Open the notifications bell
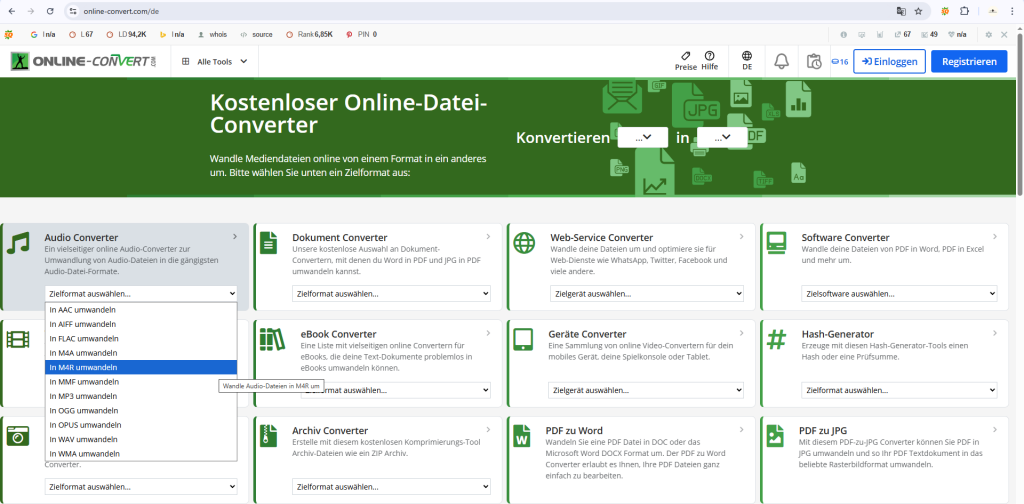 [781, 61]
